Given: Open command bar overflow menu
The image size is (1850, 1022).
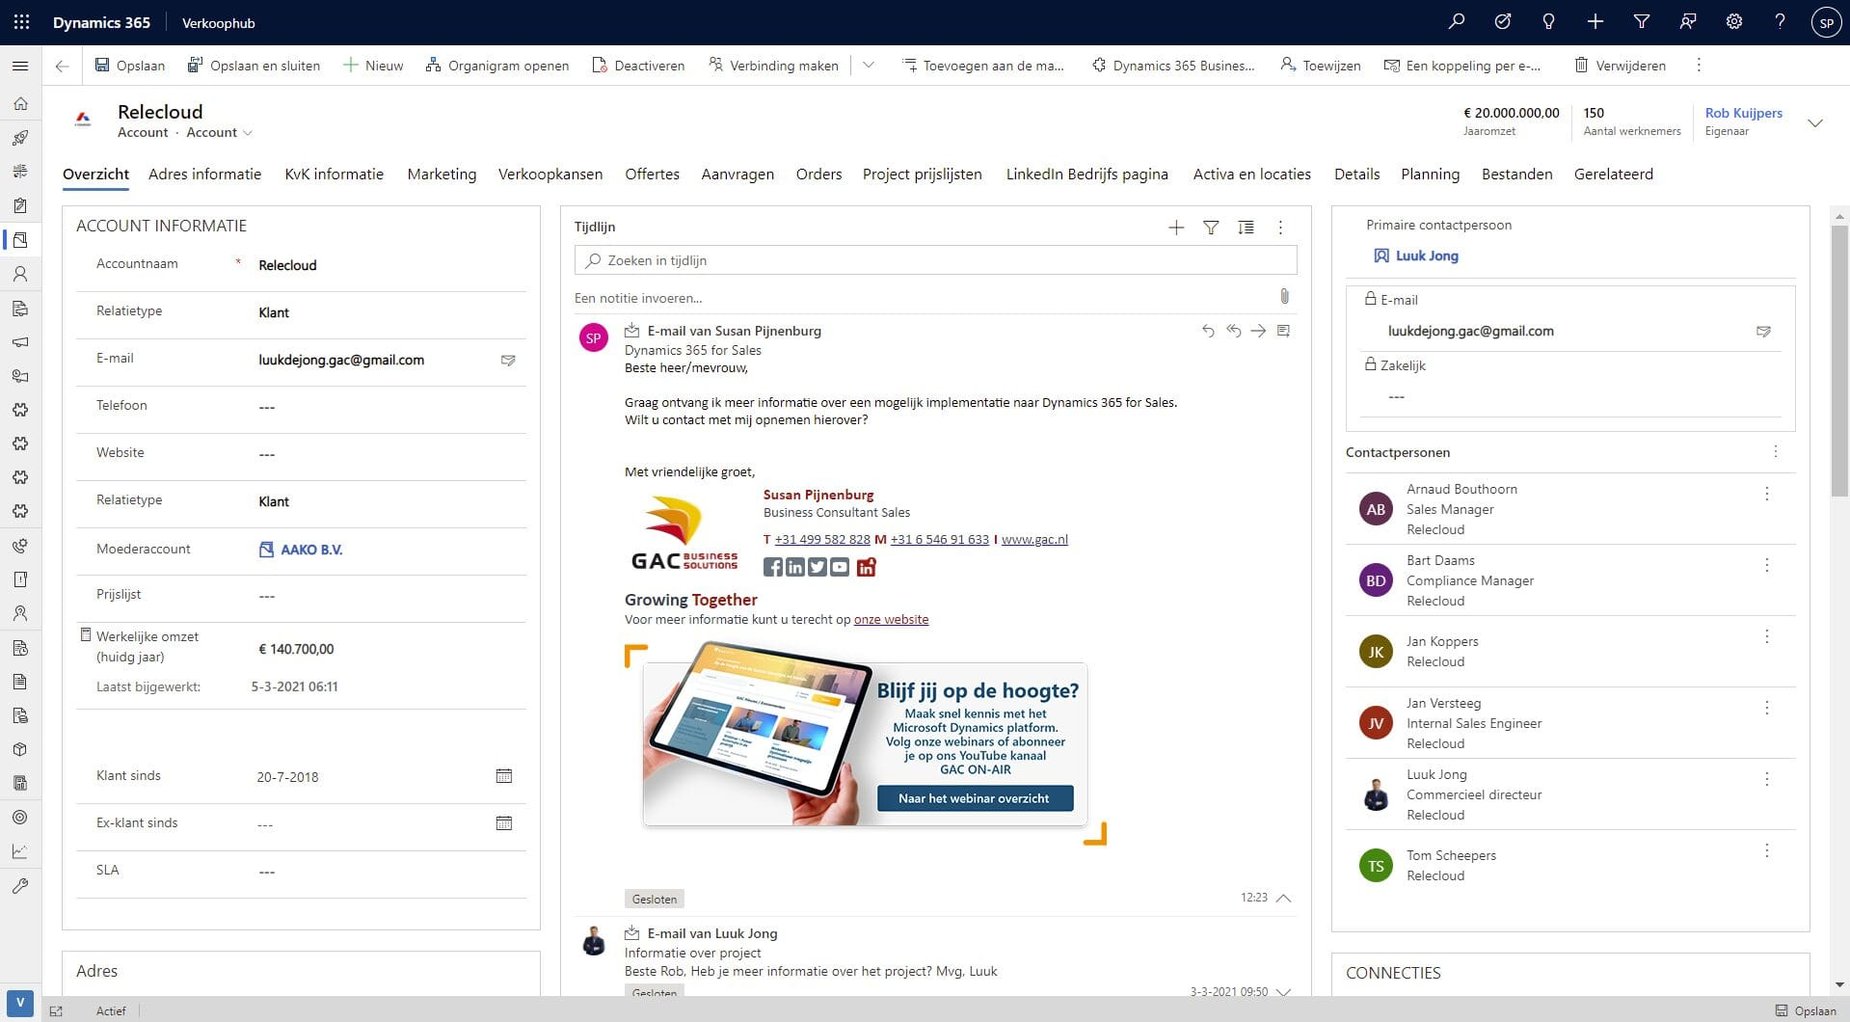Looking at the screenshot, I should pyautogui.click(x=1698, y=65).
